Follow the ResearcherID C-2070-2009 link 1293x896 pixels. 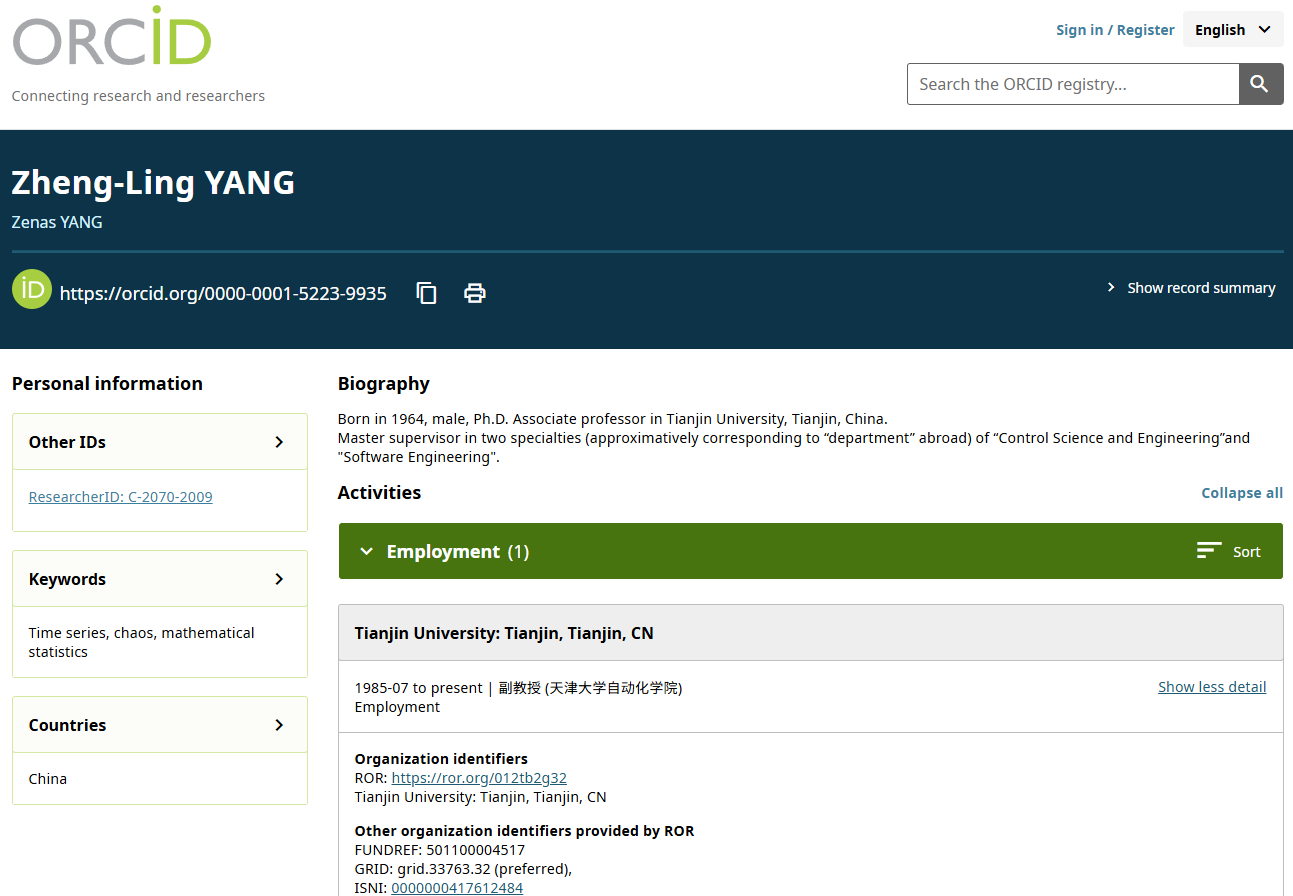pos(120,496)
